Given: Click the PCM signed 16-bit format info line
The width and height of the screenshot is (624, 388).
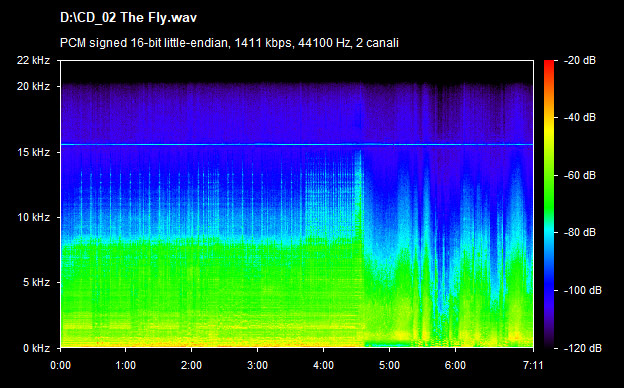Looking at the screenshot, I should point(229,43).
